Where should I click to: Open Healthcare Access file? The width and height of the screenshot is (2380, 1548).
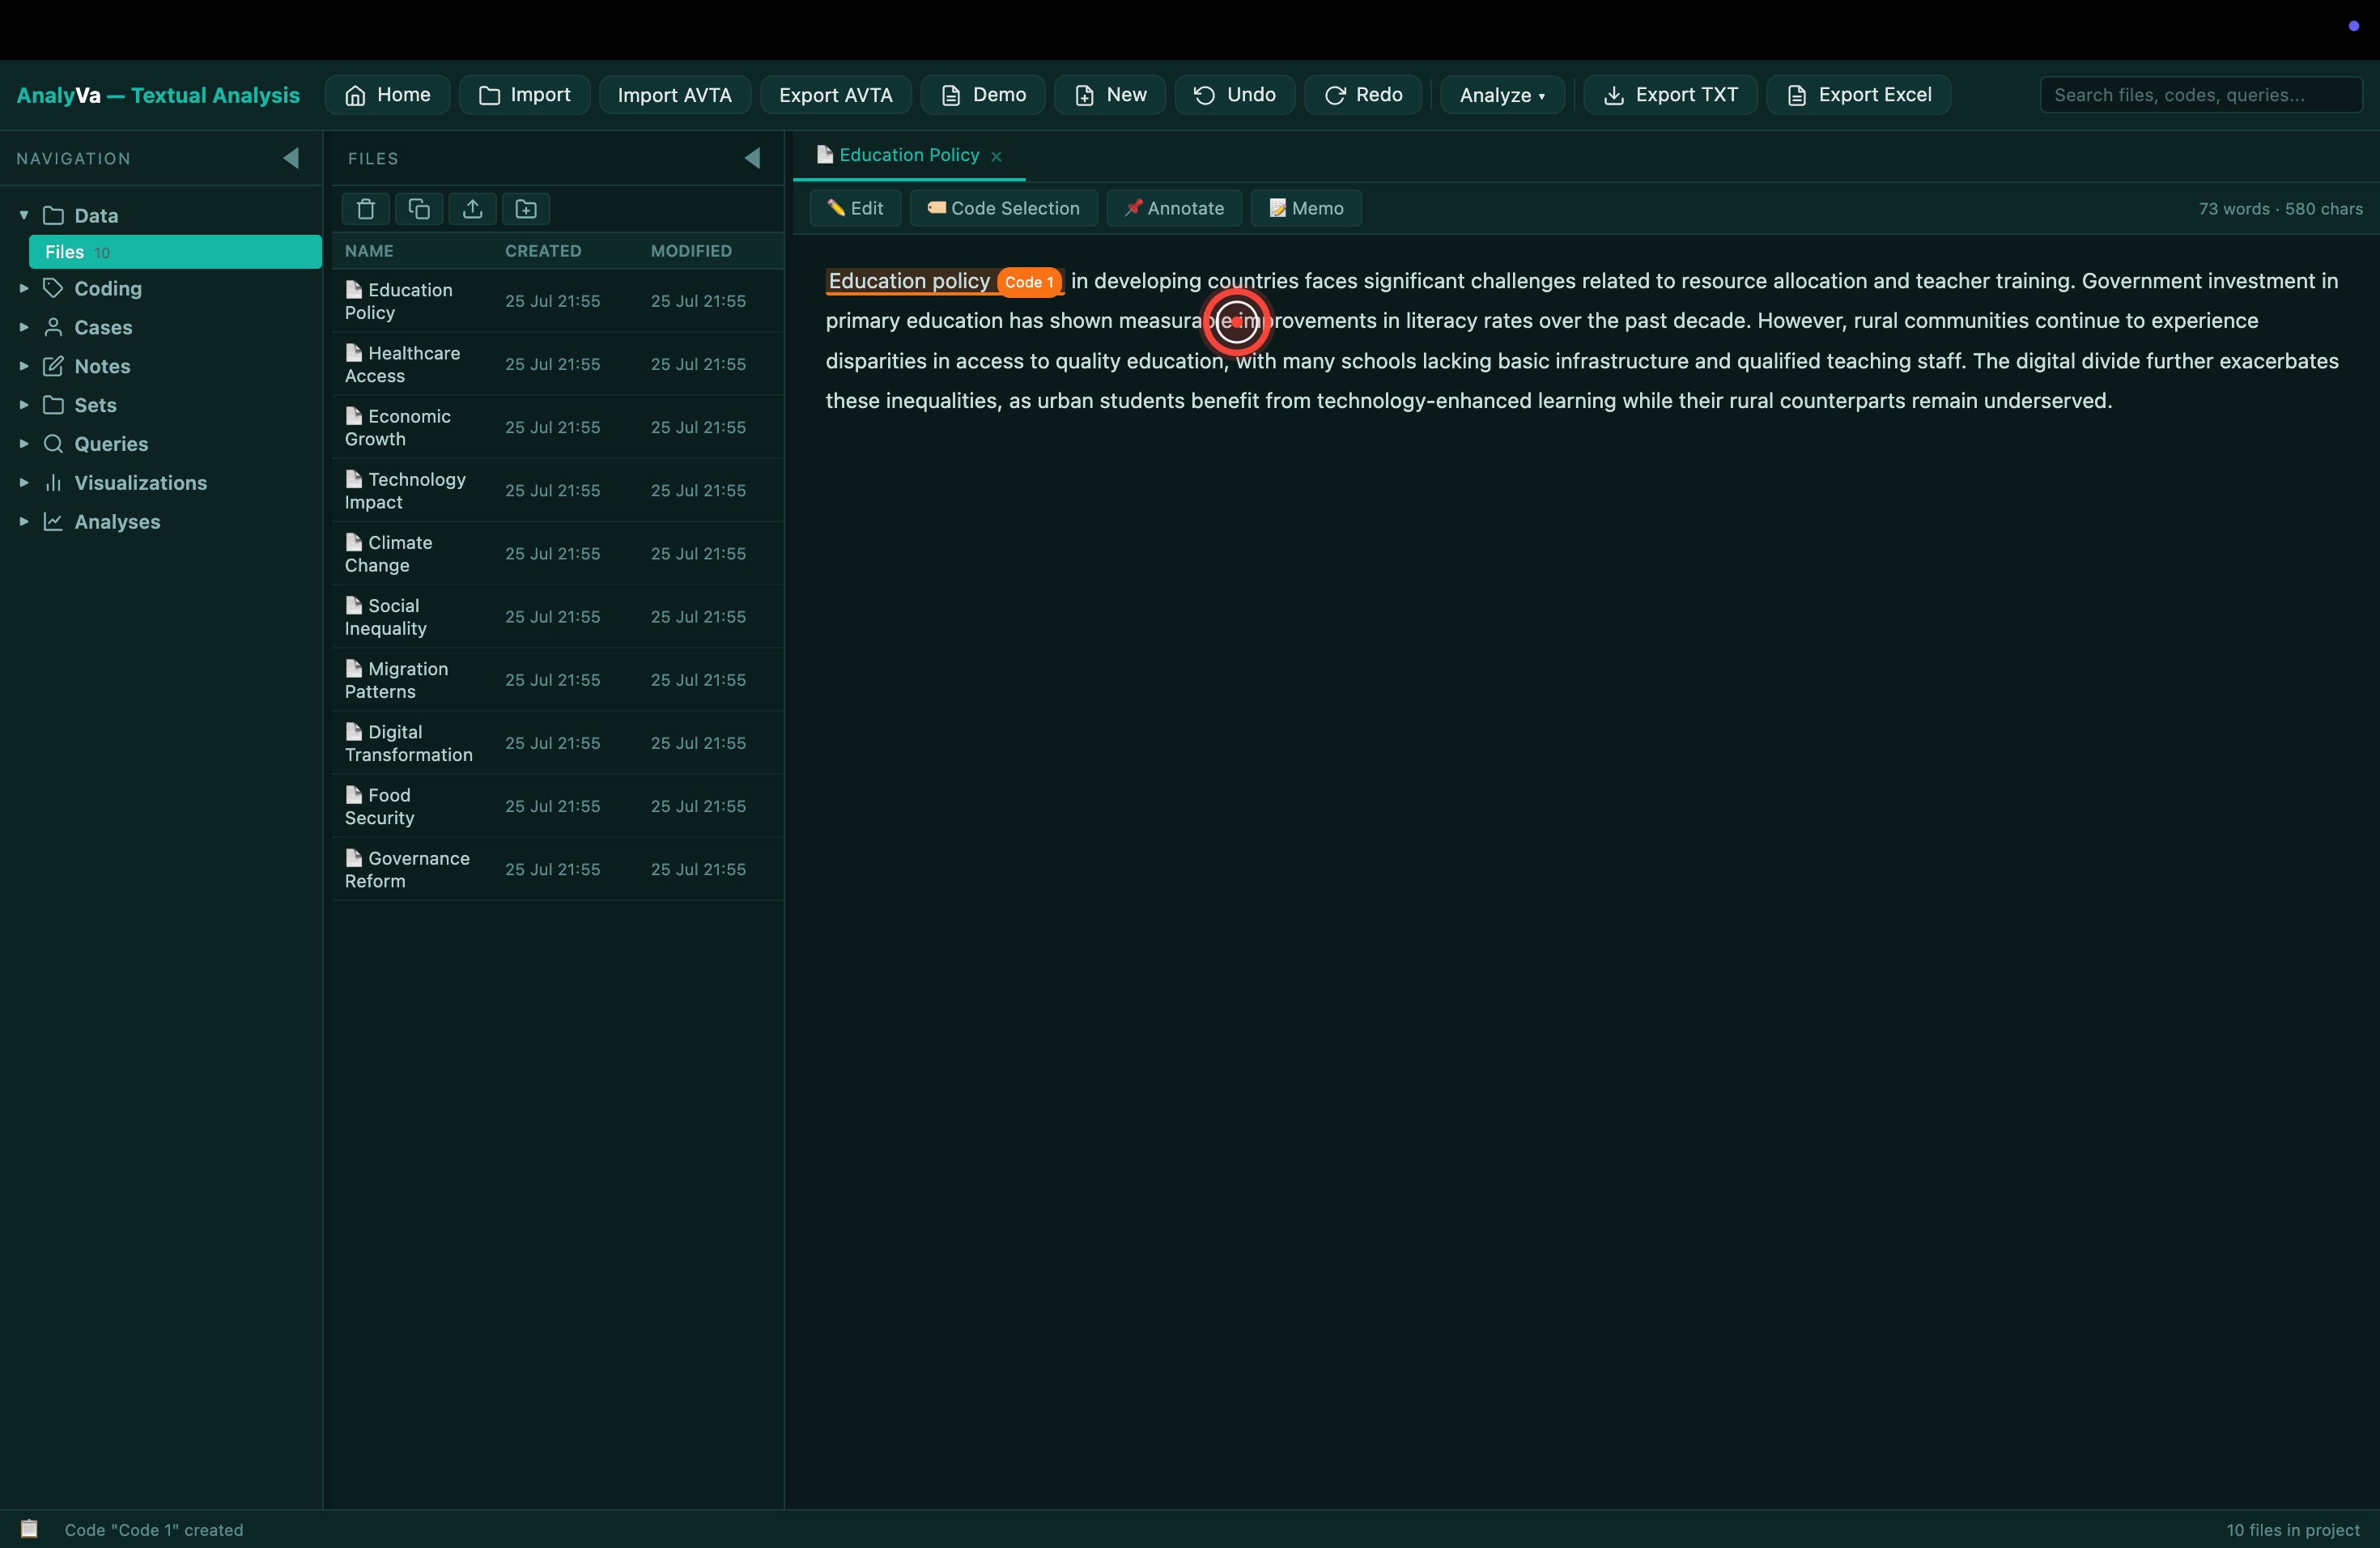[558, 364]
